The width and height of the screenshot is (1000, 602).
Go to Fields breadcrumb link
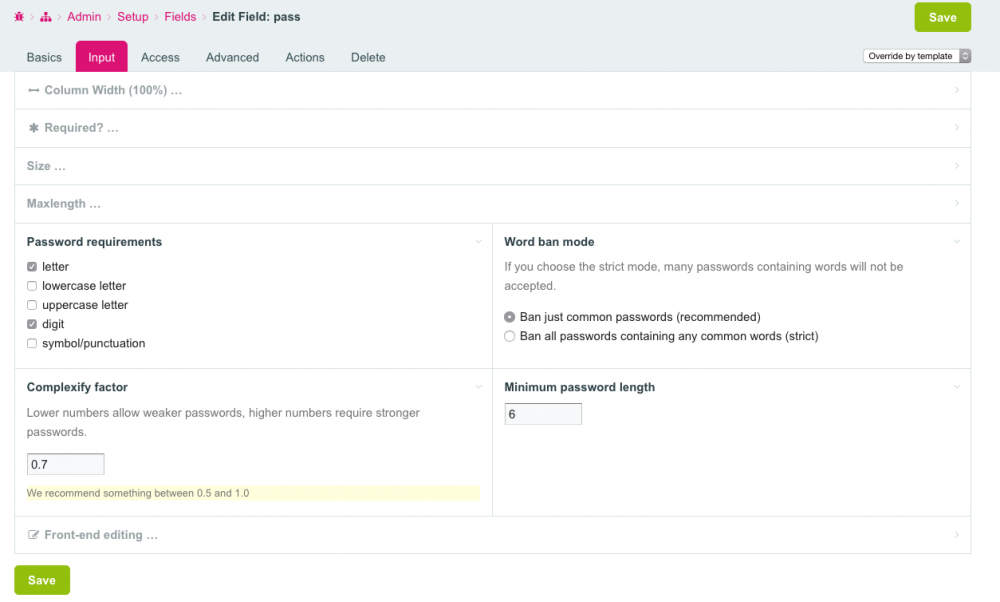coord(180,17)
